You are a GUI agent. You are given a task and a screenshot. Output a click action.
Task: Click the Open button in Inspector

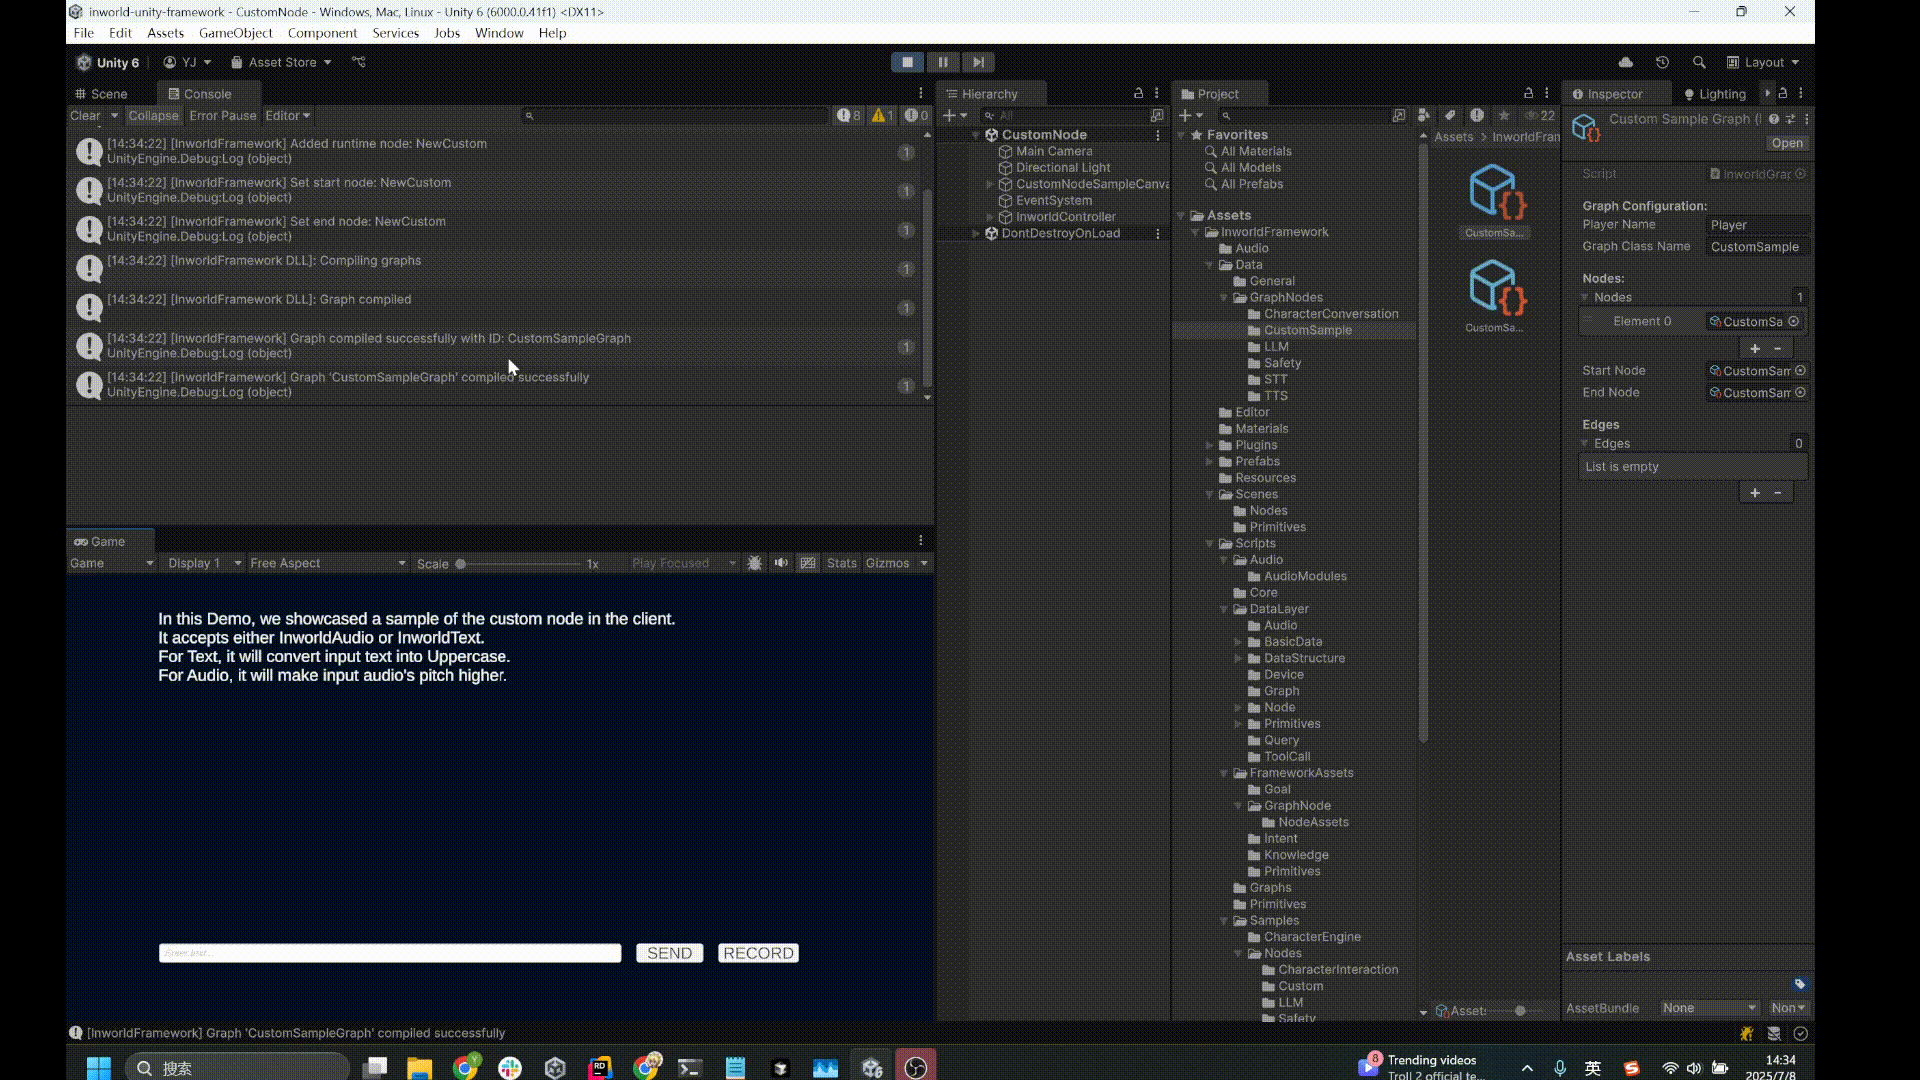coord(1786,143)
